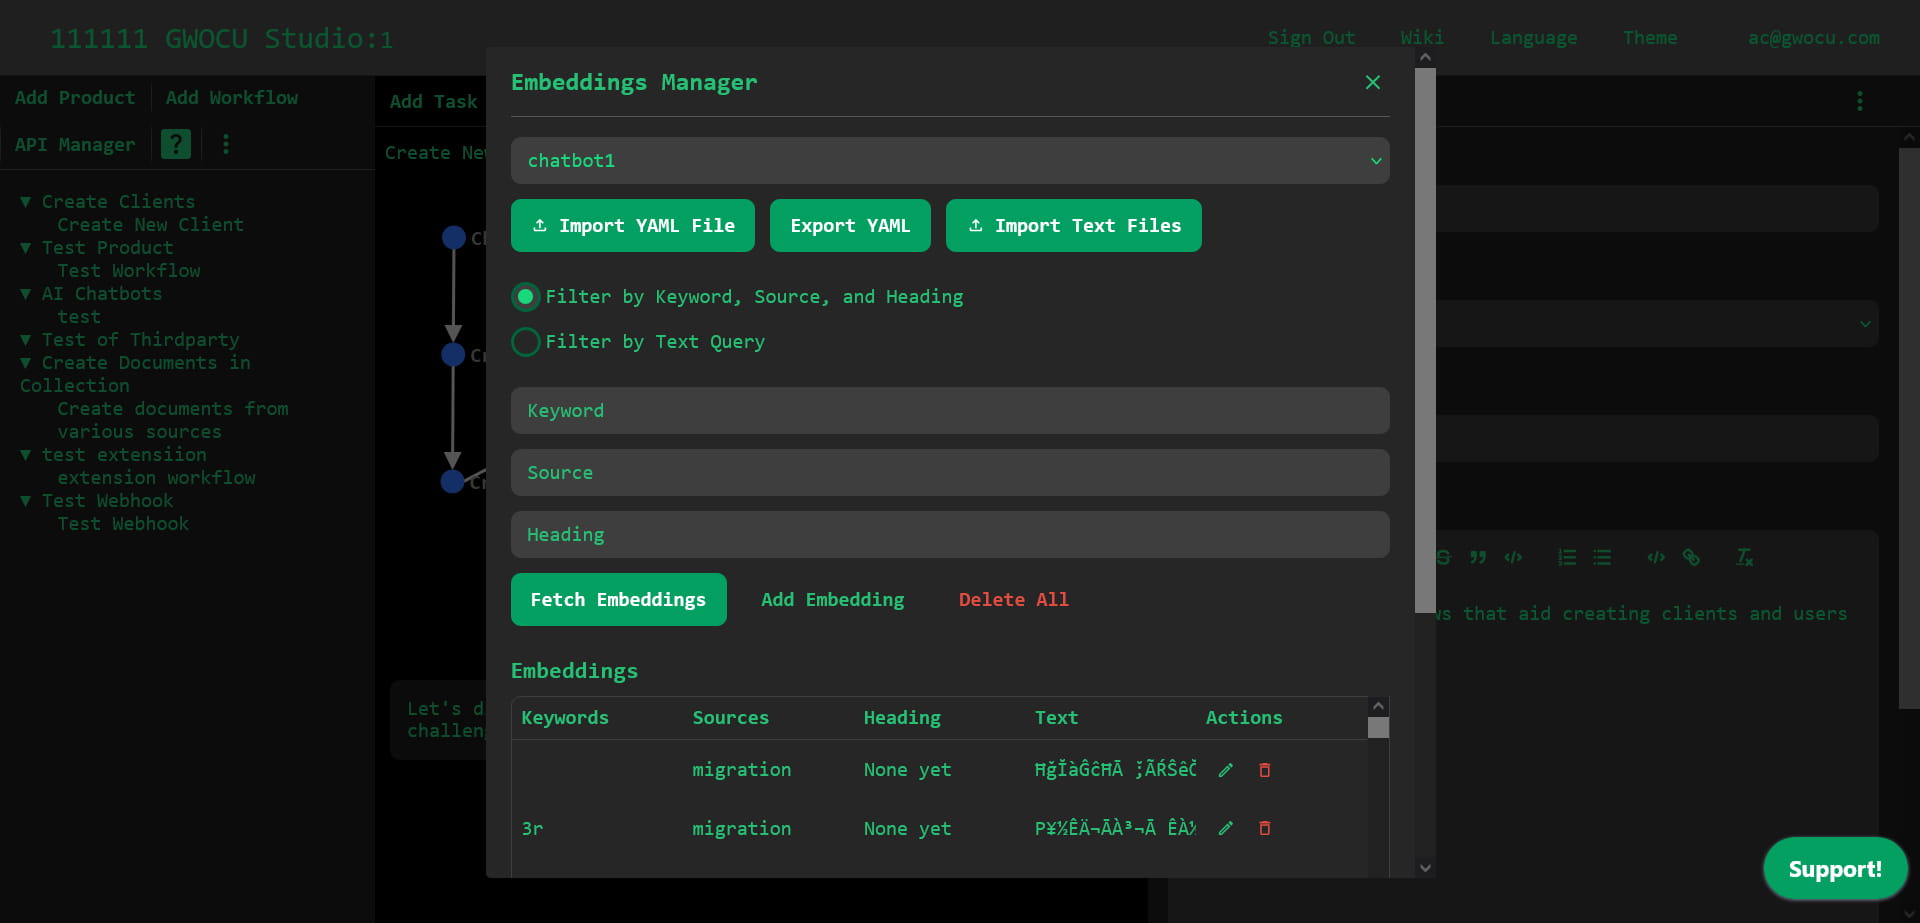Viewport: 1920px width, 923px height.
Task: Click the Import Text Files button
Action: [x=1074, y=226]
